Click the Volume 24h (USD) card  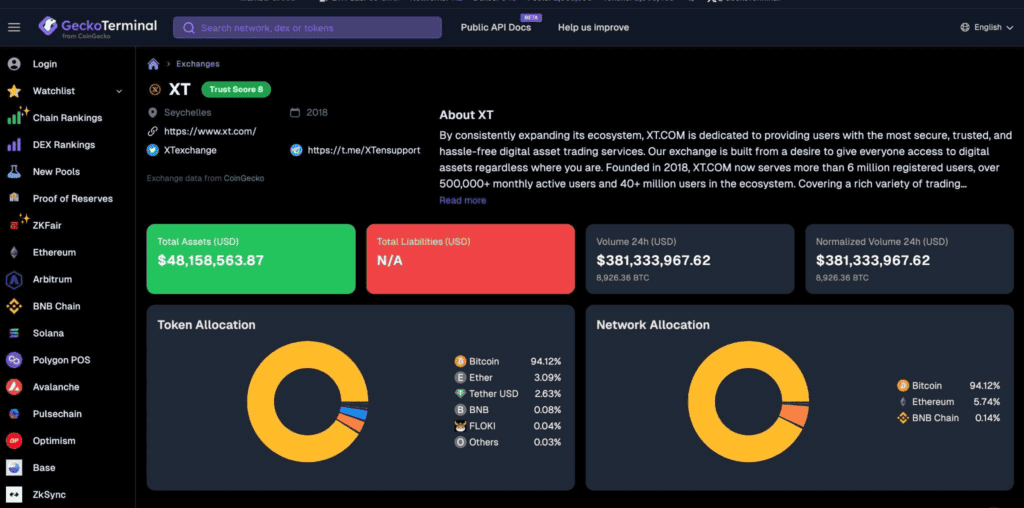690,259
